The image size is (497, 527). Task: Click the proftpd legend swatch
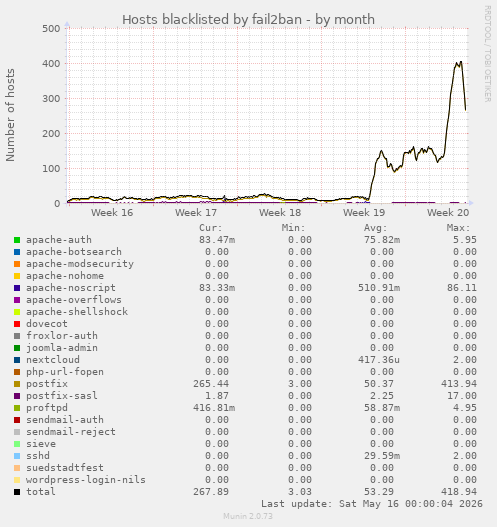tap(17, 408)
